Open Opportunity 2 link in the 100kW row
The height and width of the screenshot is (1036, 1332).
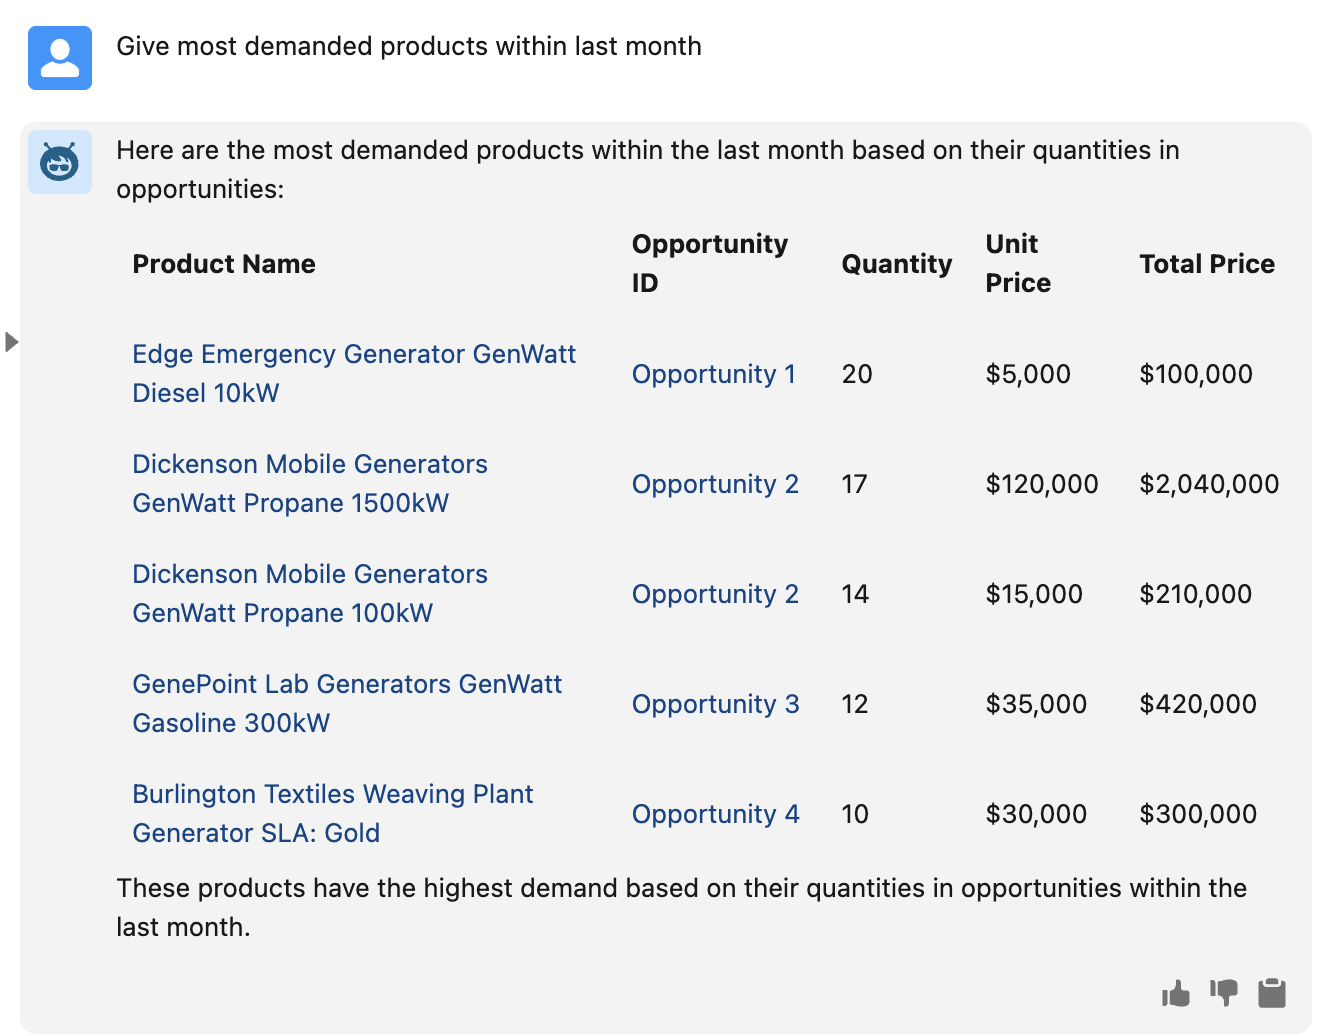(x=715, y=594)
